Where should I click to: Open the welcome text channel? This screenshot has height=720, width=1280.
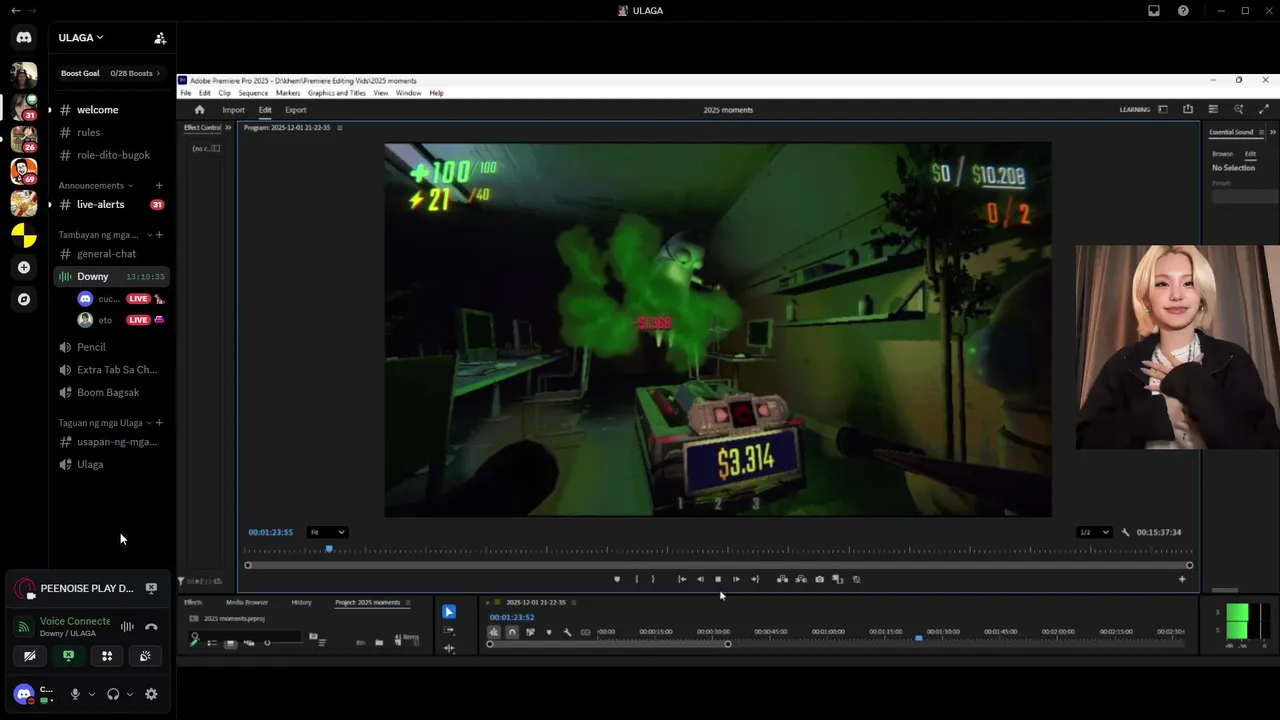[112, 110]
